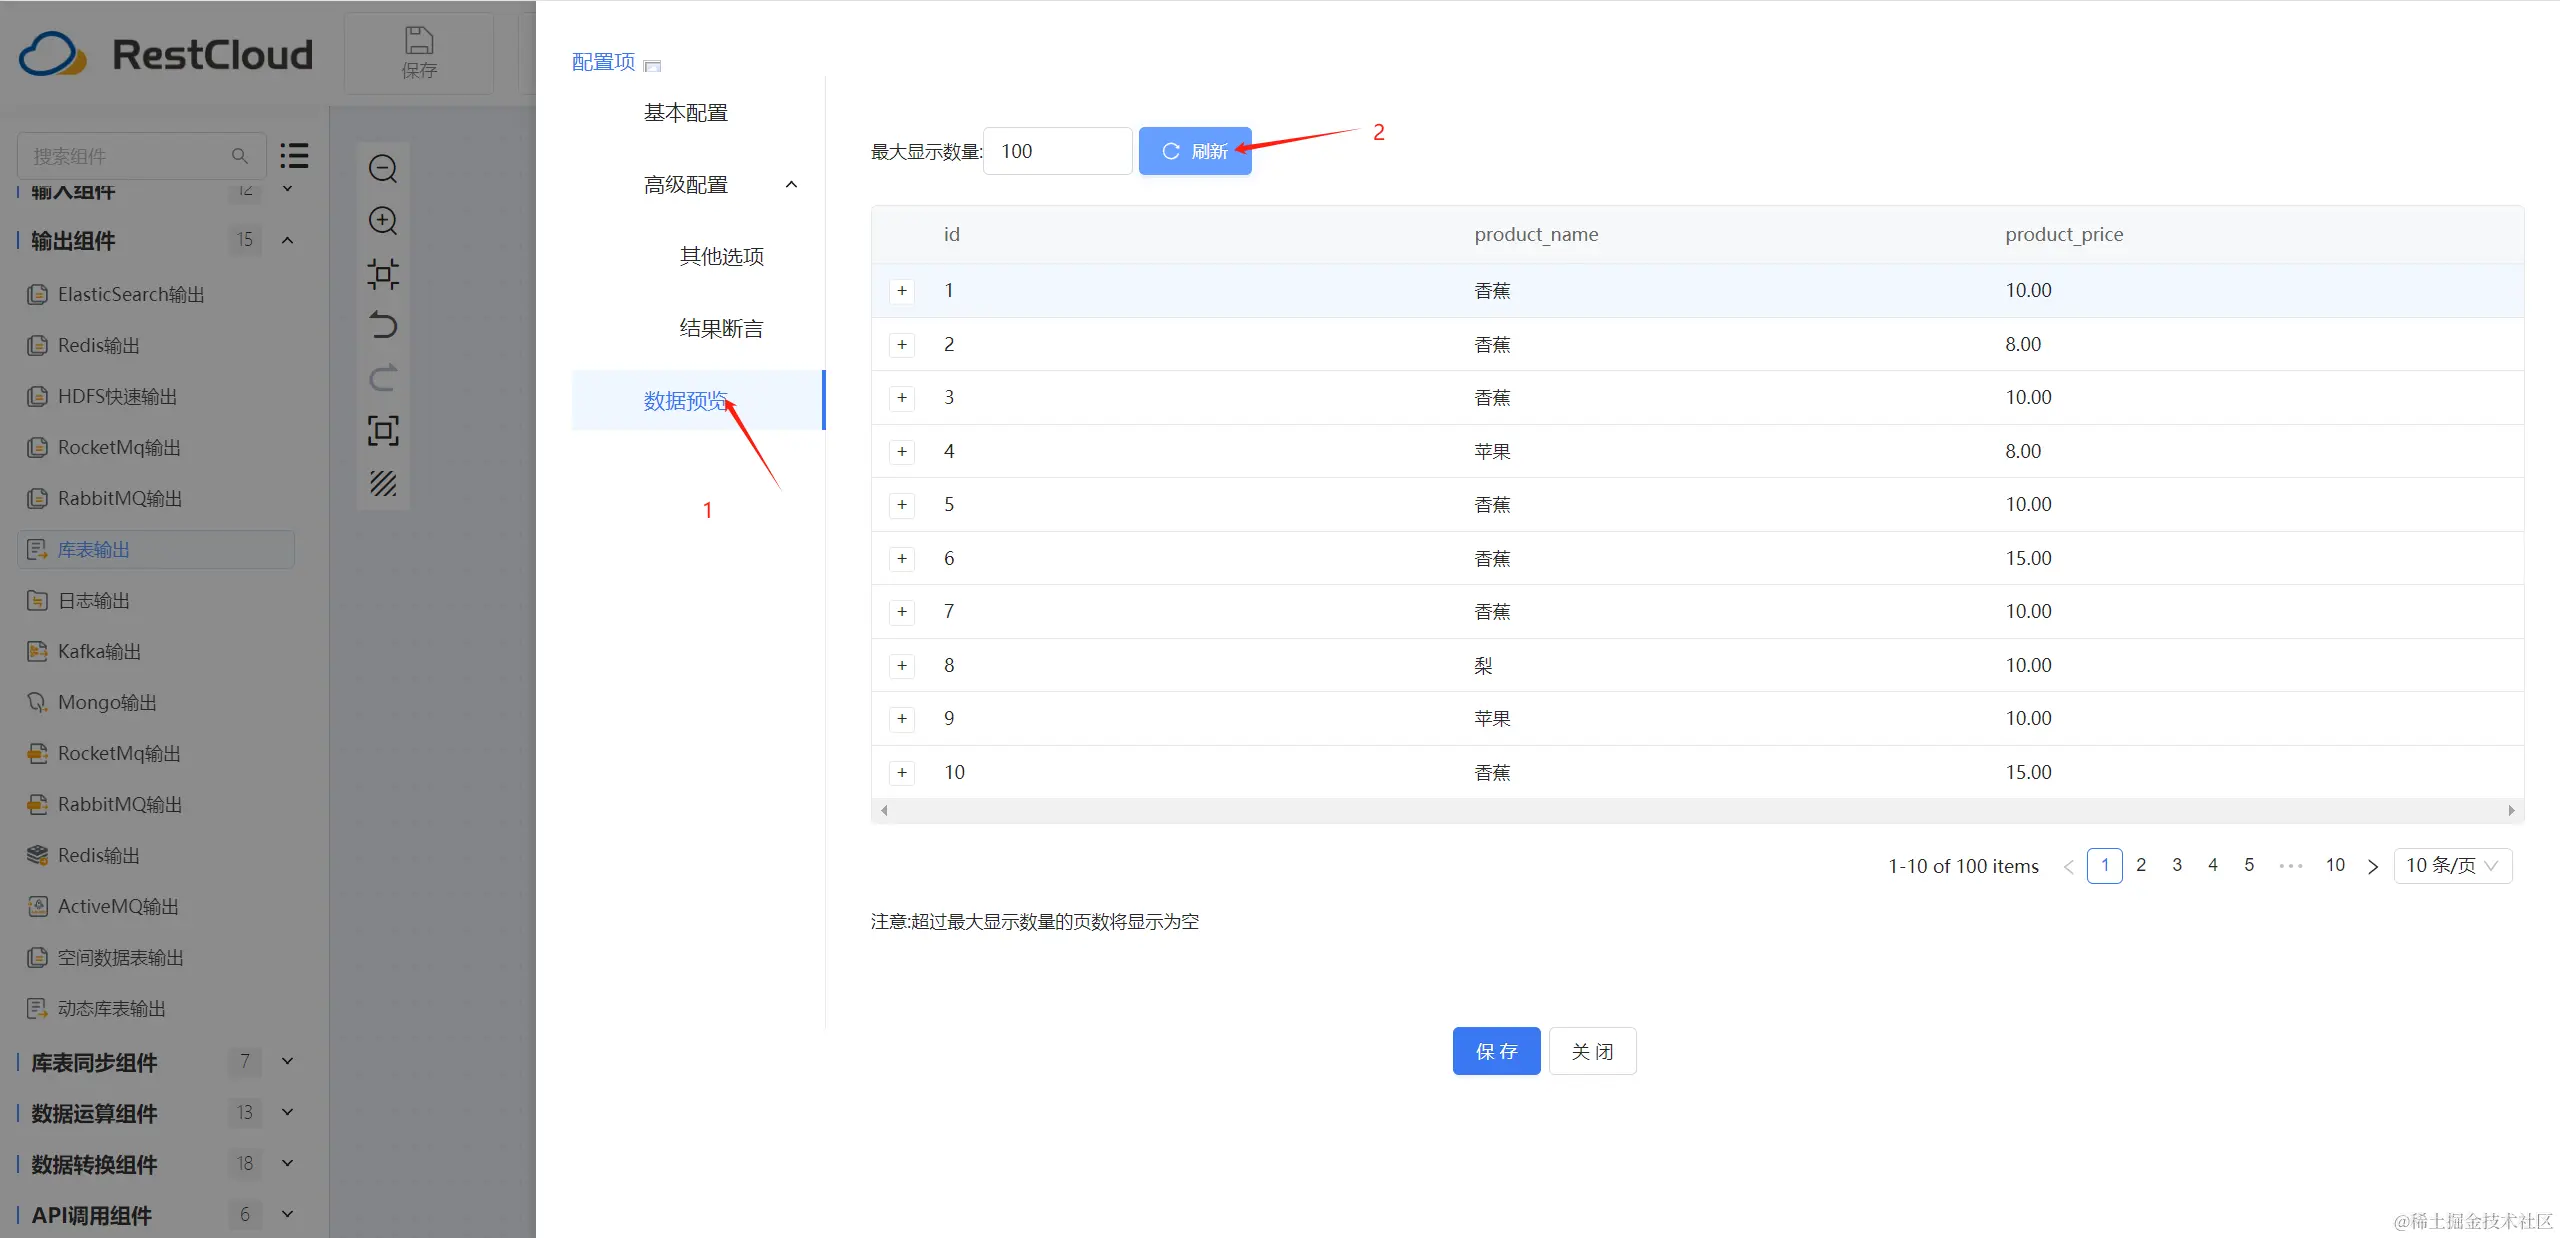Click the zoom in magnifier icon

point(383,220)
